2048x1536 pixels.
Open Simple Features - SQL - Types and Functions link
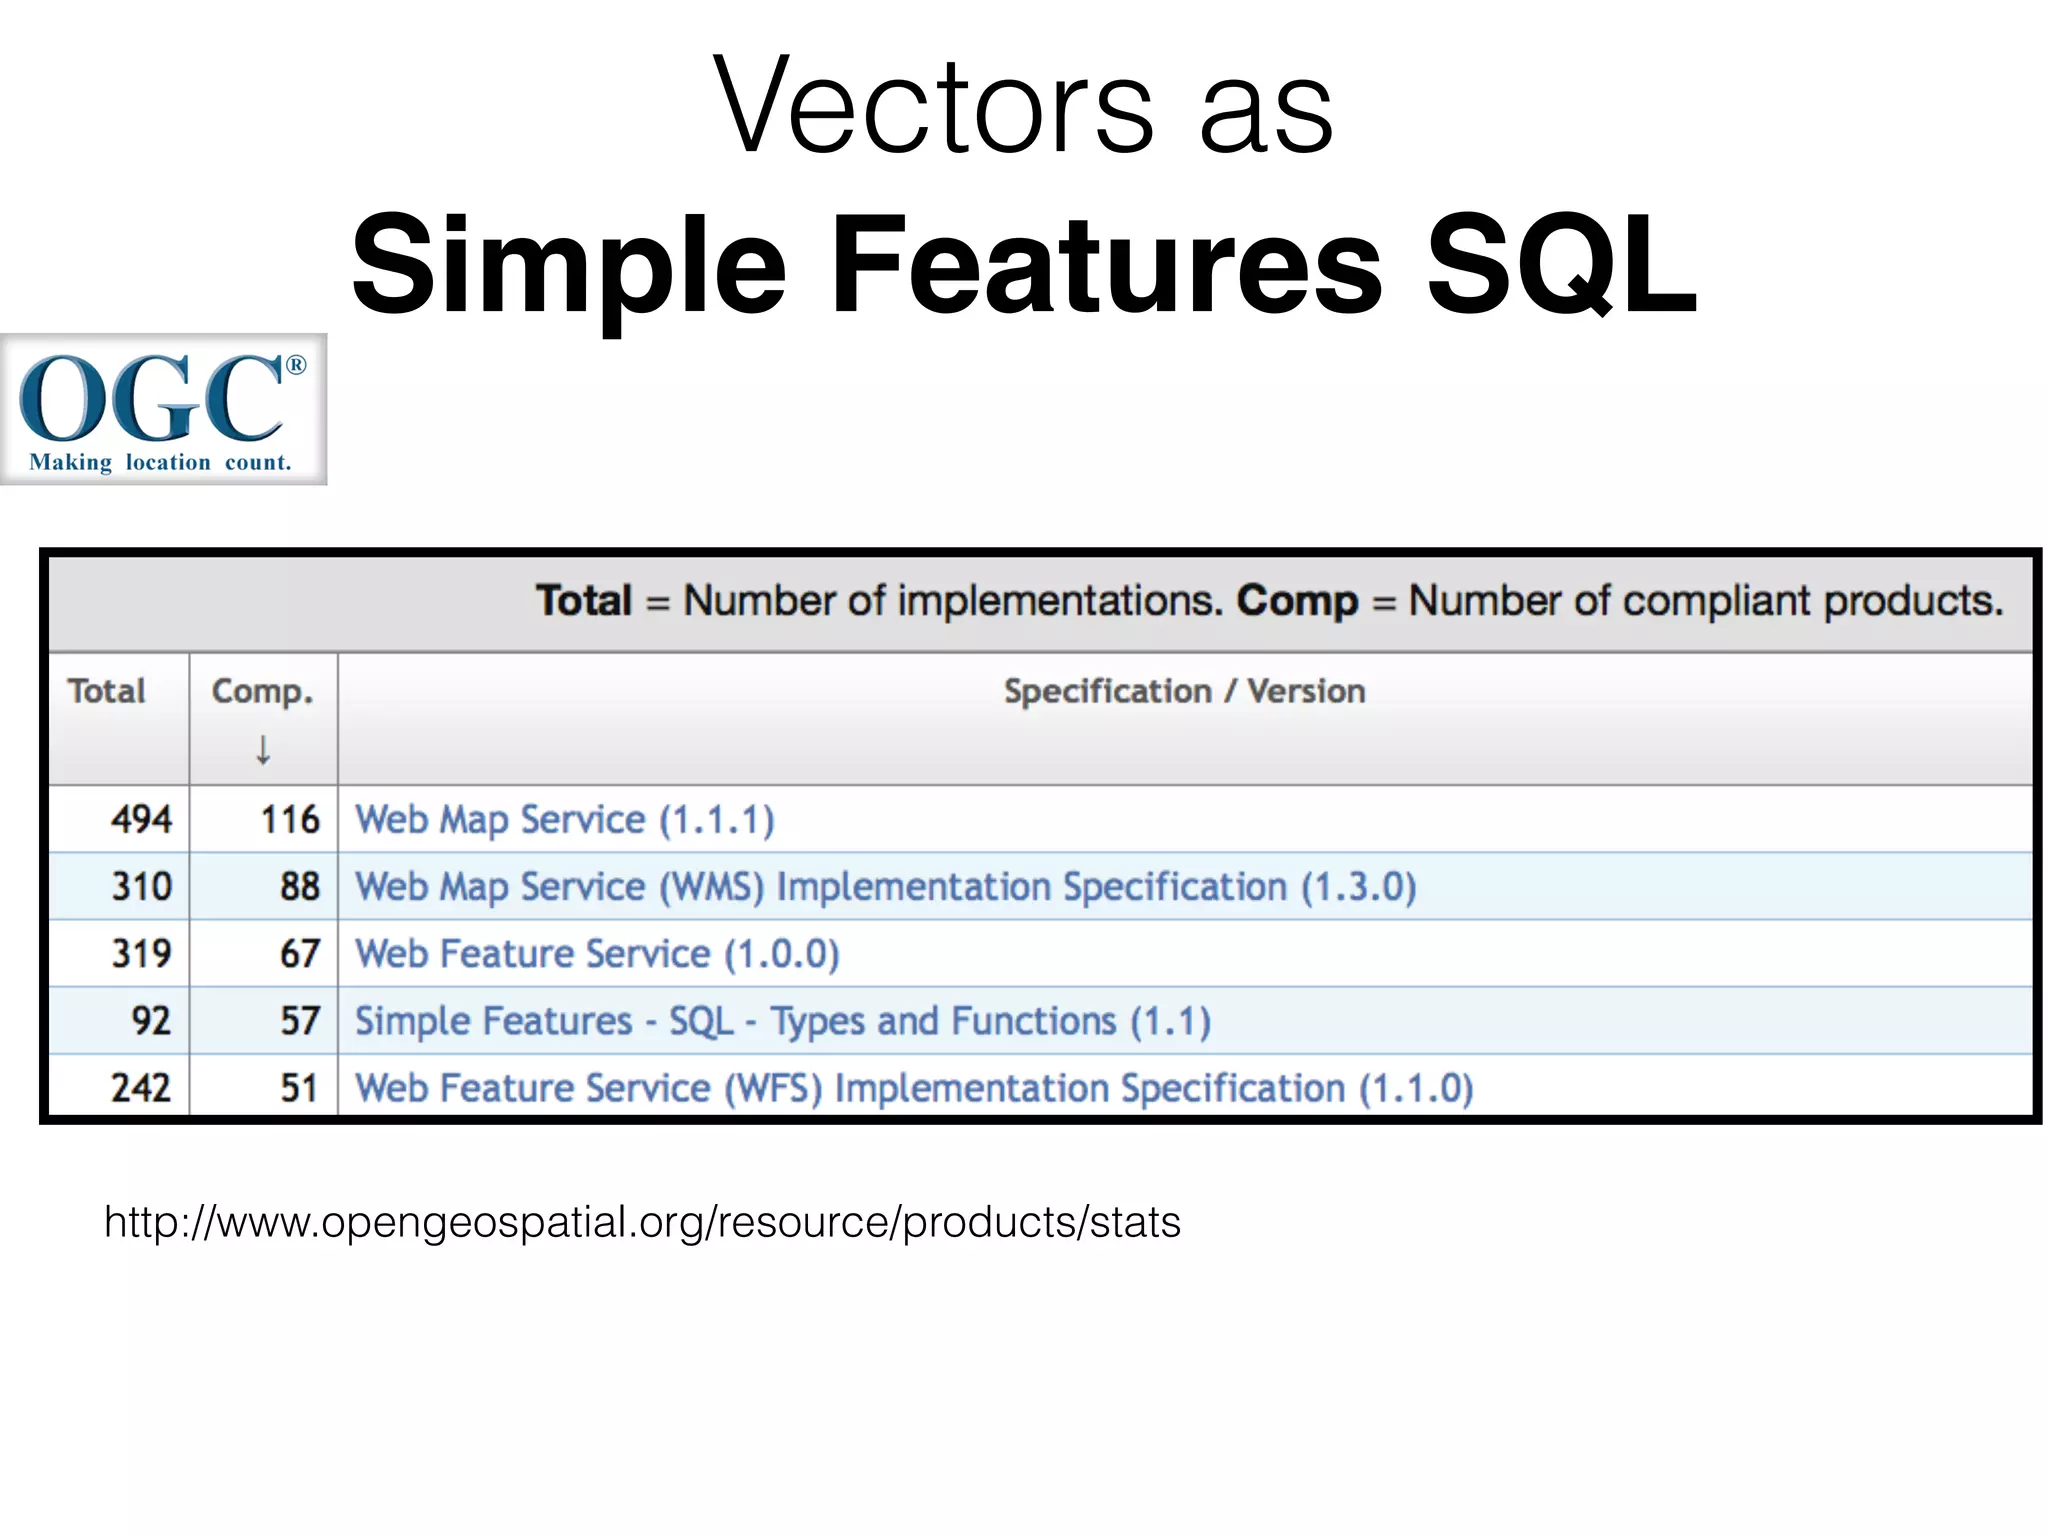783,1021
